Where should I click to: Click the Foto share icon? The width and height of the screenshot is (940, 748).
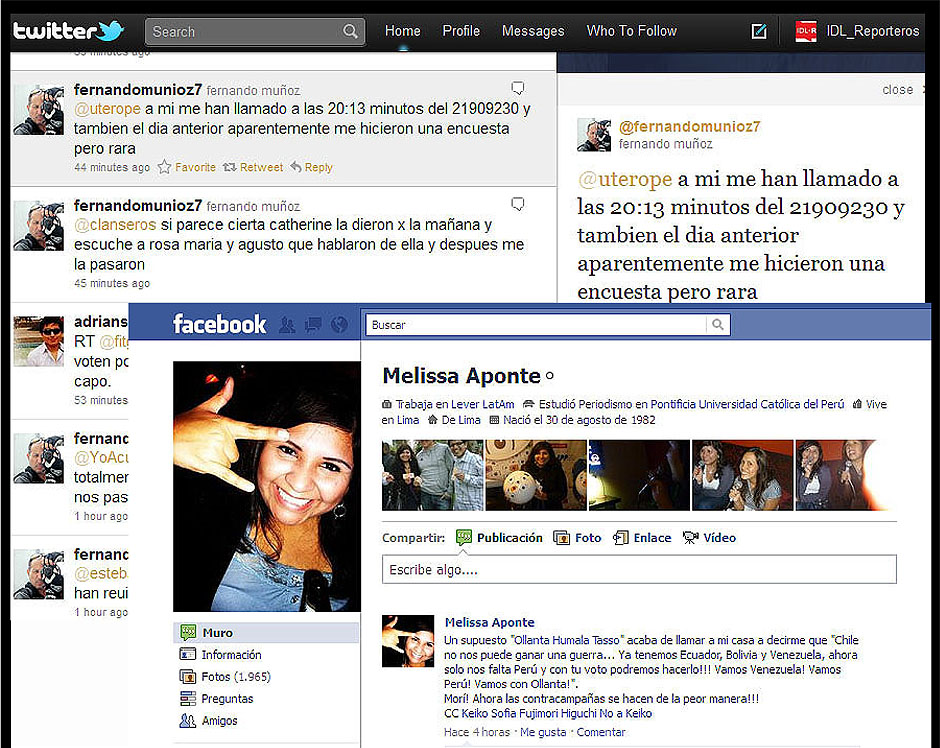click(x=561, y=538)
